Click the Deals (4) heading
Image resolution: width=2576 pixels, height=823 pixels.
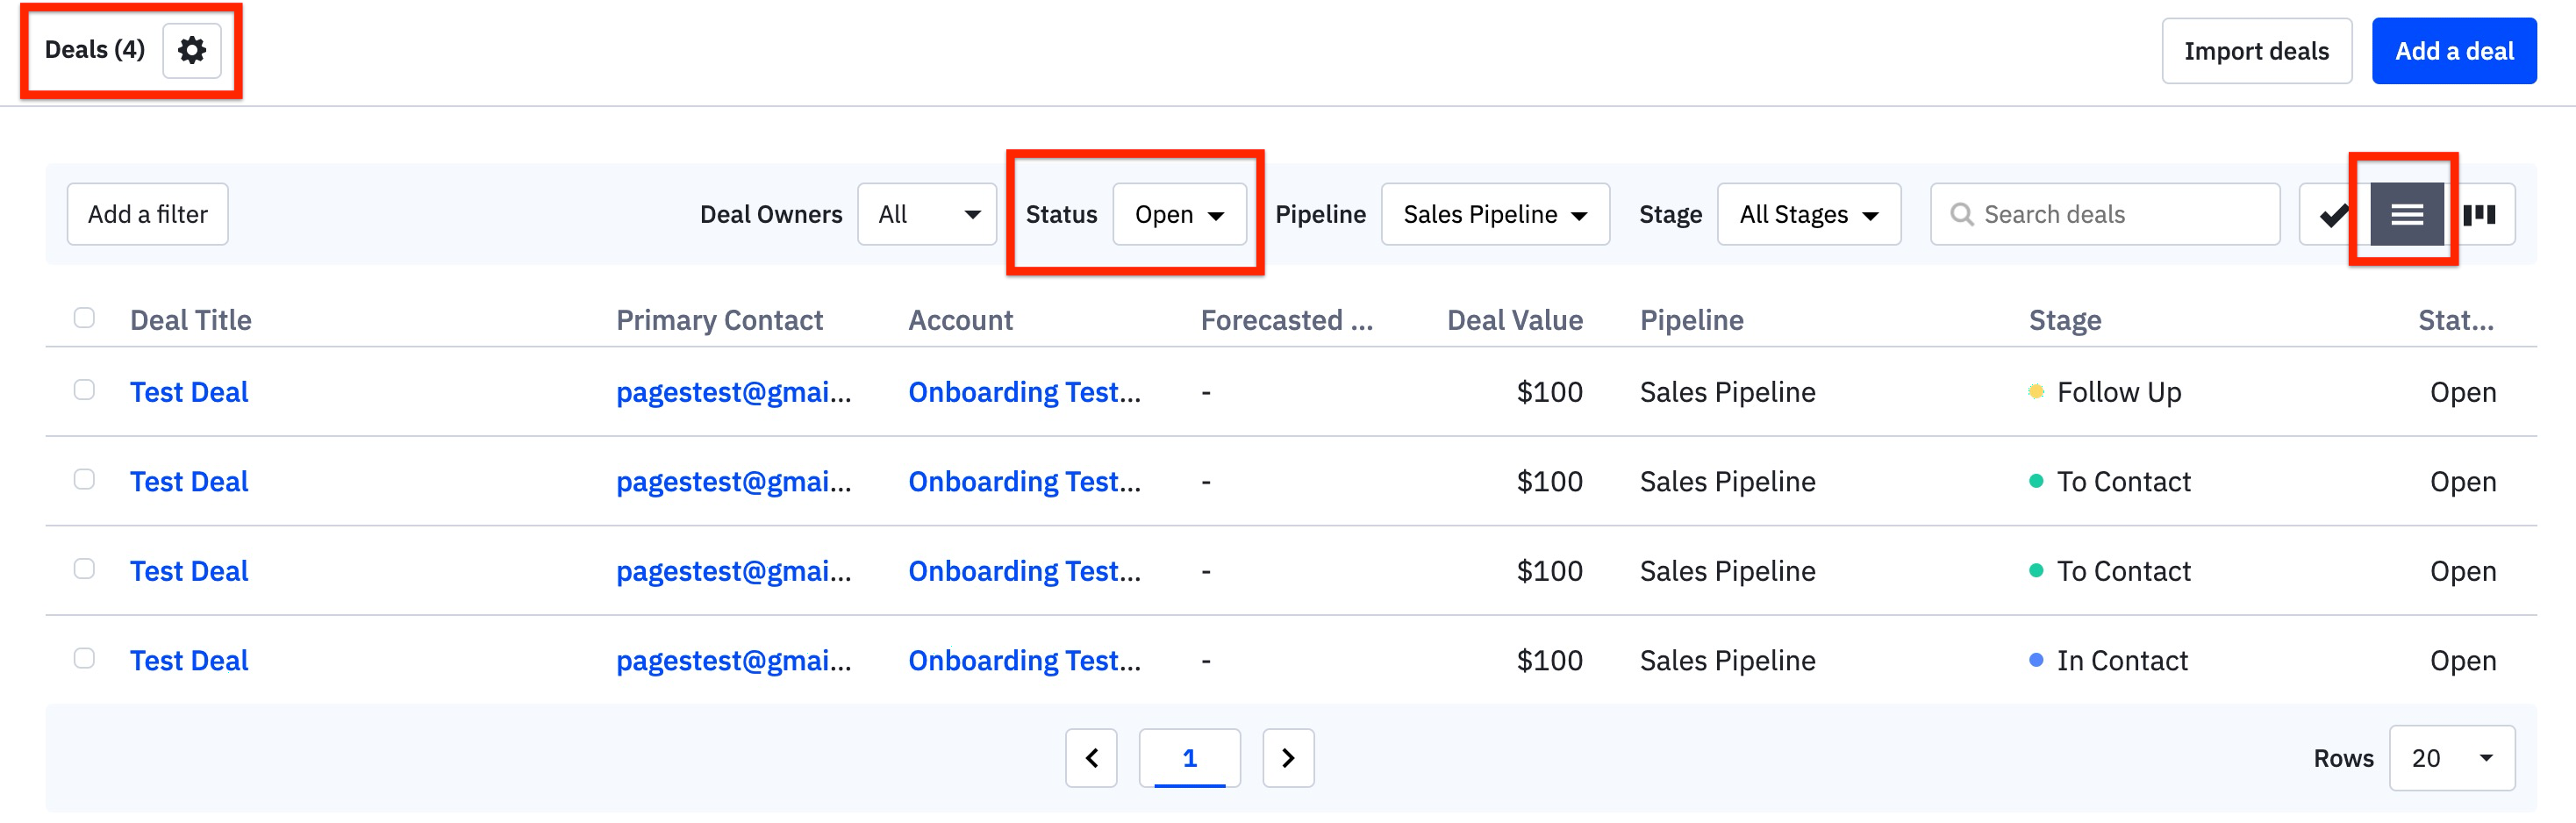(x=95, y=49)
